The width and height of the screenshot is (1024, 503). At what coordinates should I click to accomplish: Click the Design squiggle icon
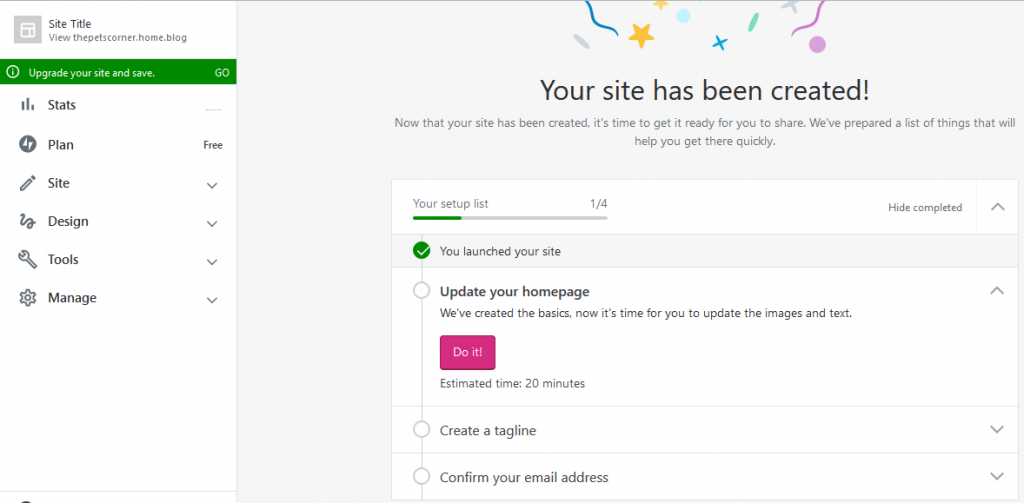click(x=27, y=221)
